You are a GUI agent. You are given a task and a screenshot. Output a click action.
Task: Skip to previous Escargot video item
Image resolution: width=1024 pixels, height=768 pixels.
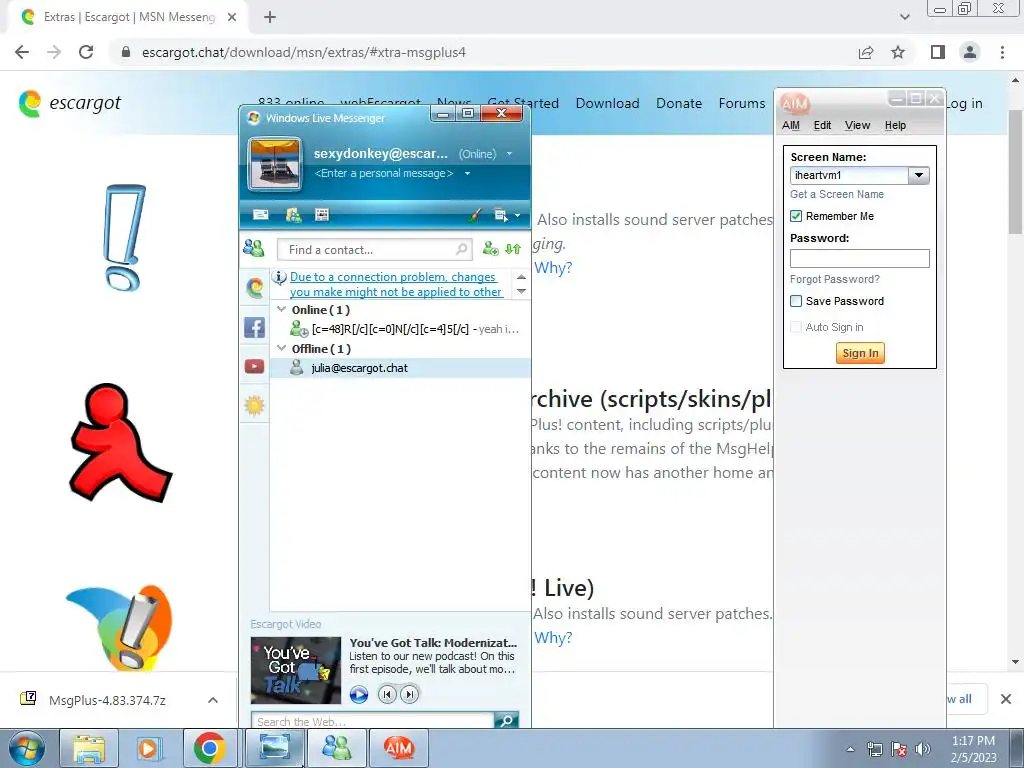387,694
